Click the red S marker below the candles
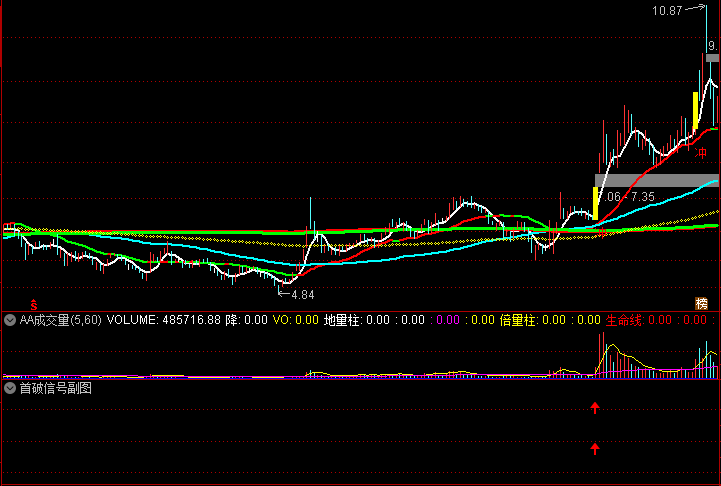This screenshot has width=721, height=486. click(34, 304)
